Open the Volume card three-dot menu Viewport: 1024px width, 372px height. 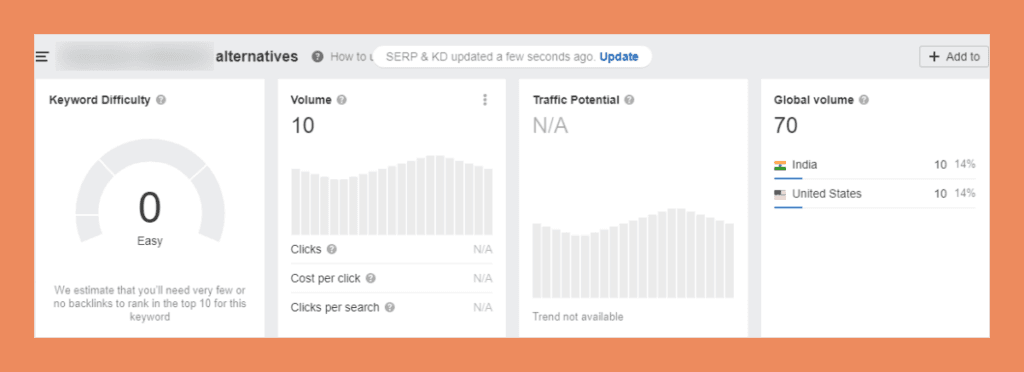[485, 100]
